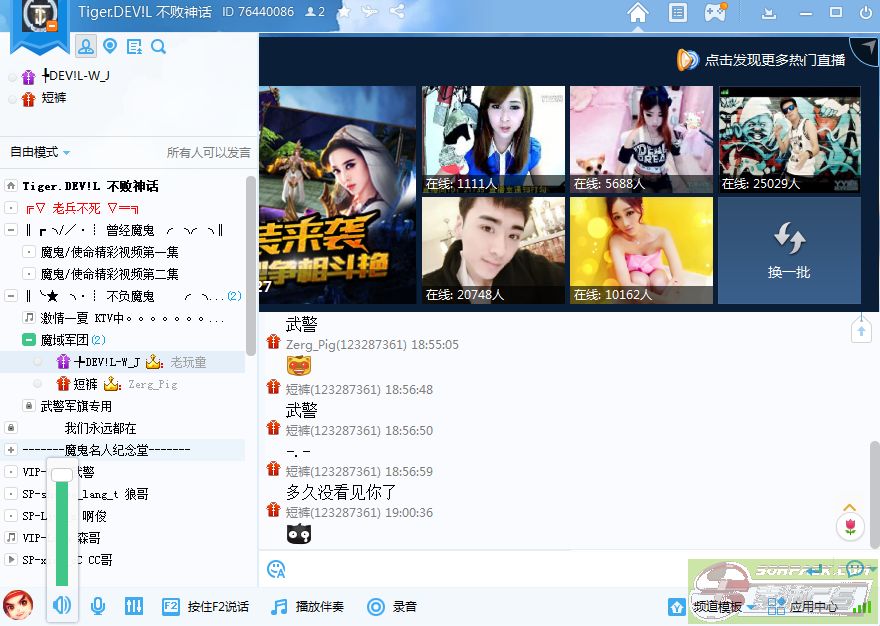Click the chat message scrollbar

(x=874, y=494)
